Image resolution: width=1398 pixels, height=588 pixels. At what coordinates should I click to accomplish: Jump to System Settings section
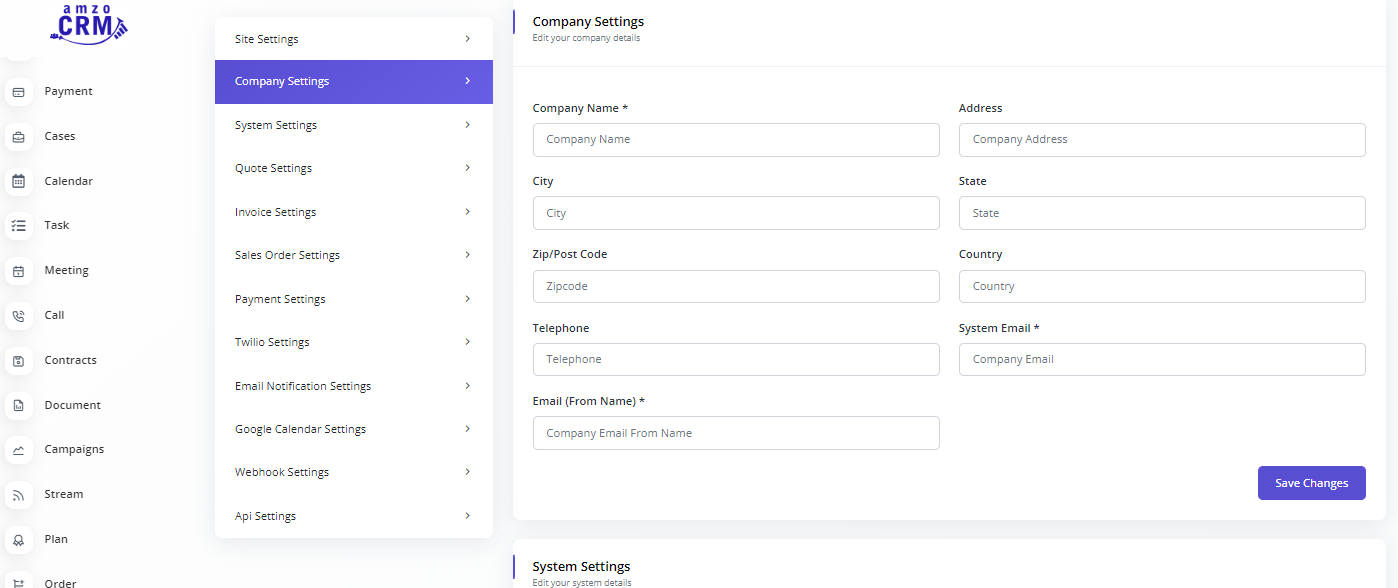[x=354, y=125]
